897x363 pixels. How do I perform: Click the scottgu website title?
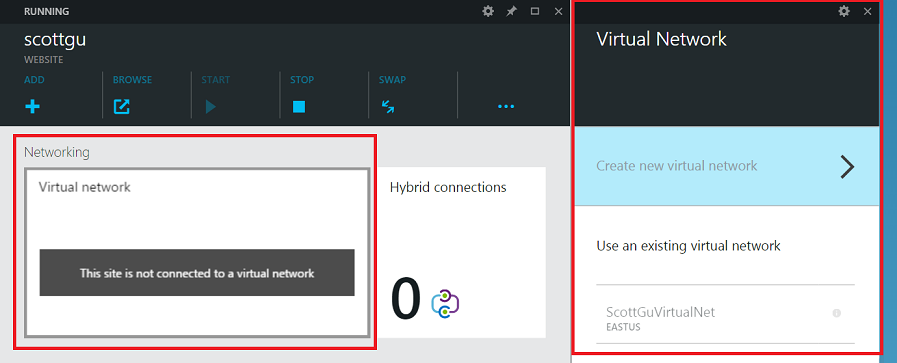[55, 40]
